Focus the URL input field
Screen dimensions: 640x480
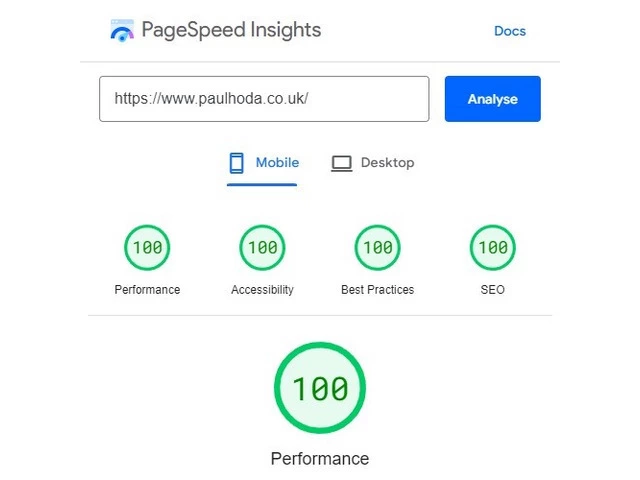pos(264,99)
